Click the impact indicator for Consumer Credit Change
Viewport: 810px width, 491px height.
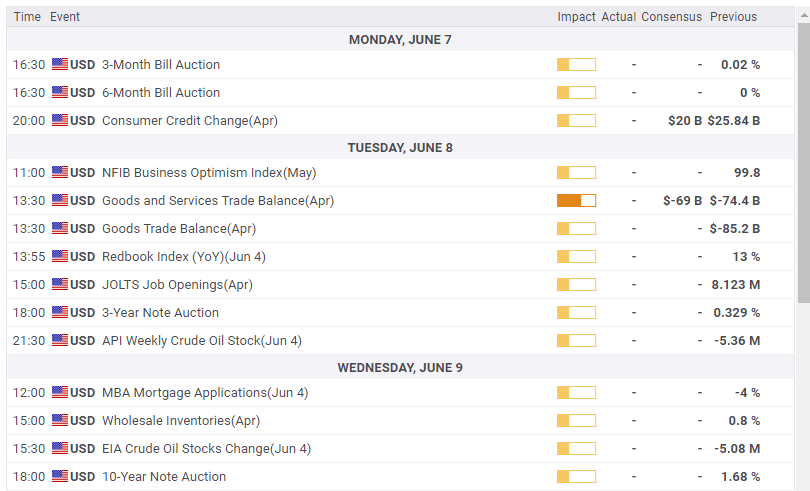click(576, 120)
